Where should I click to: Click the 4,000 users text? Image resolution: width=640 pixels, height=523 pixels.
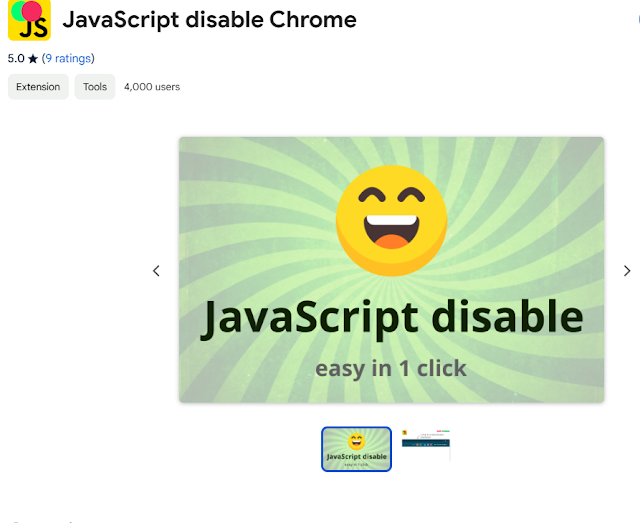click(x=152, y=87)
